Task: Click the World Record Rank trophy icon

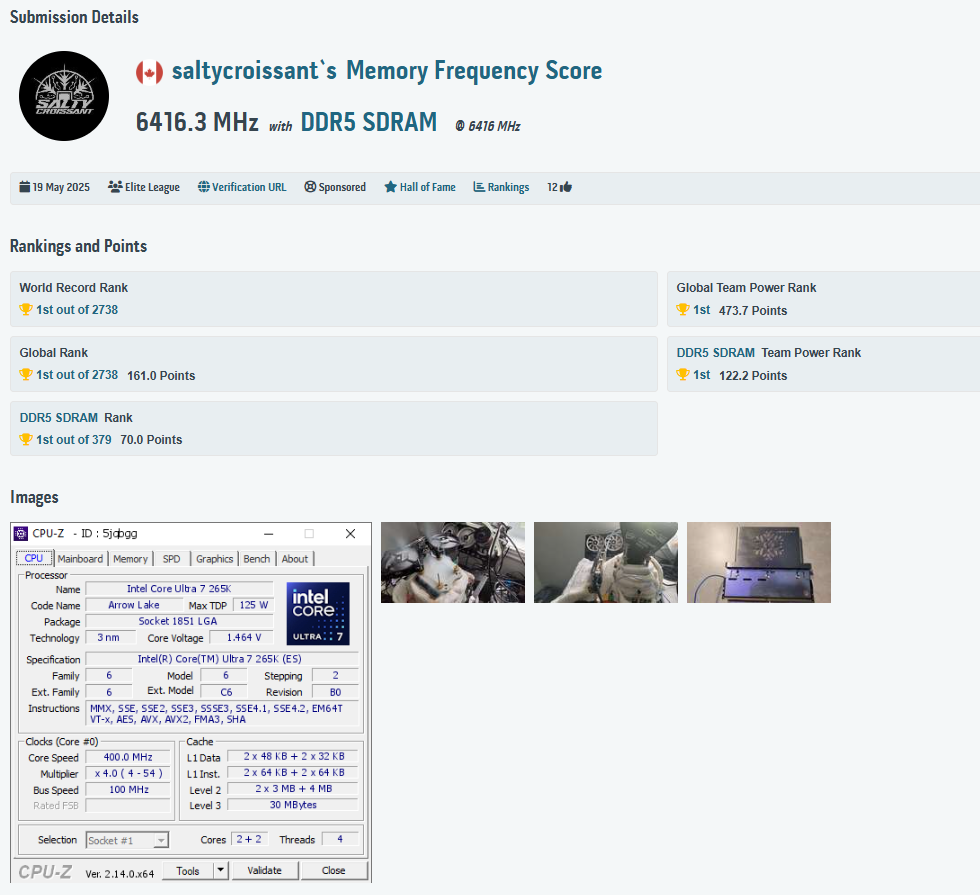Action: point(26,310)
